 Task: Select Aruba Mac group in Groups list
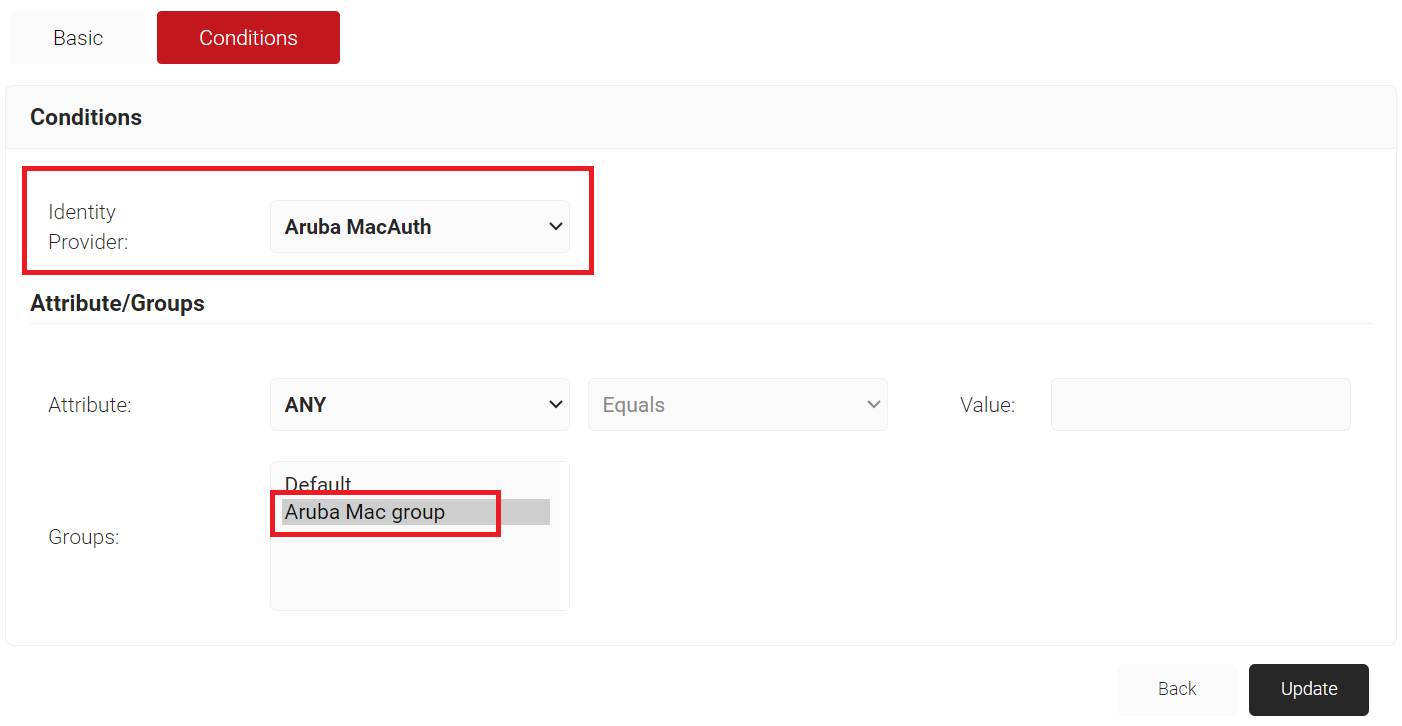coord(416,512)
